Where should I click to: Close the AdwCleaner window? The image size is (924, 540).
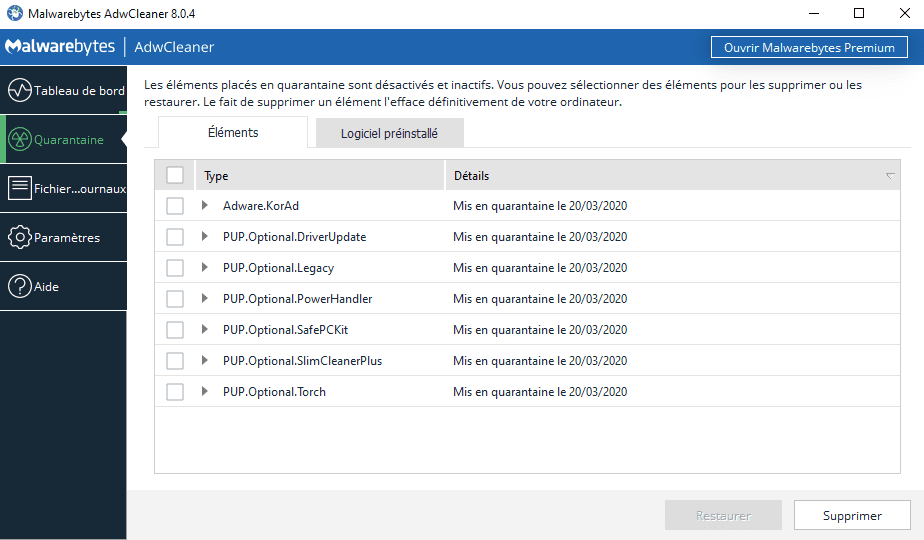click(905, 13)
